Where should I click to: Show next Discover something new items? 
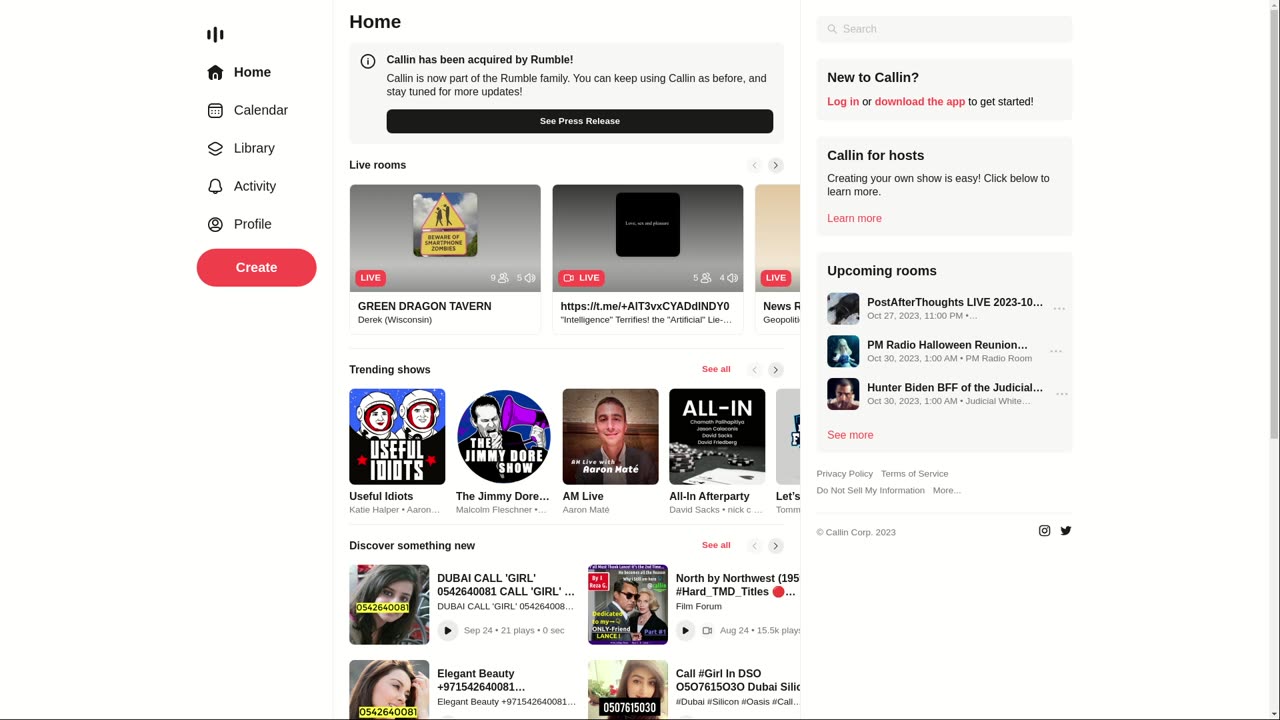tap(775, 546)
